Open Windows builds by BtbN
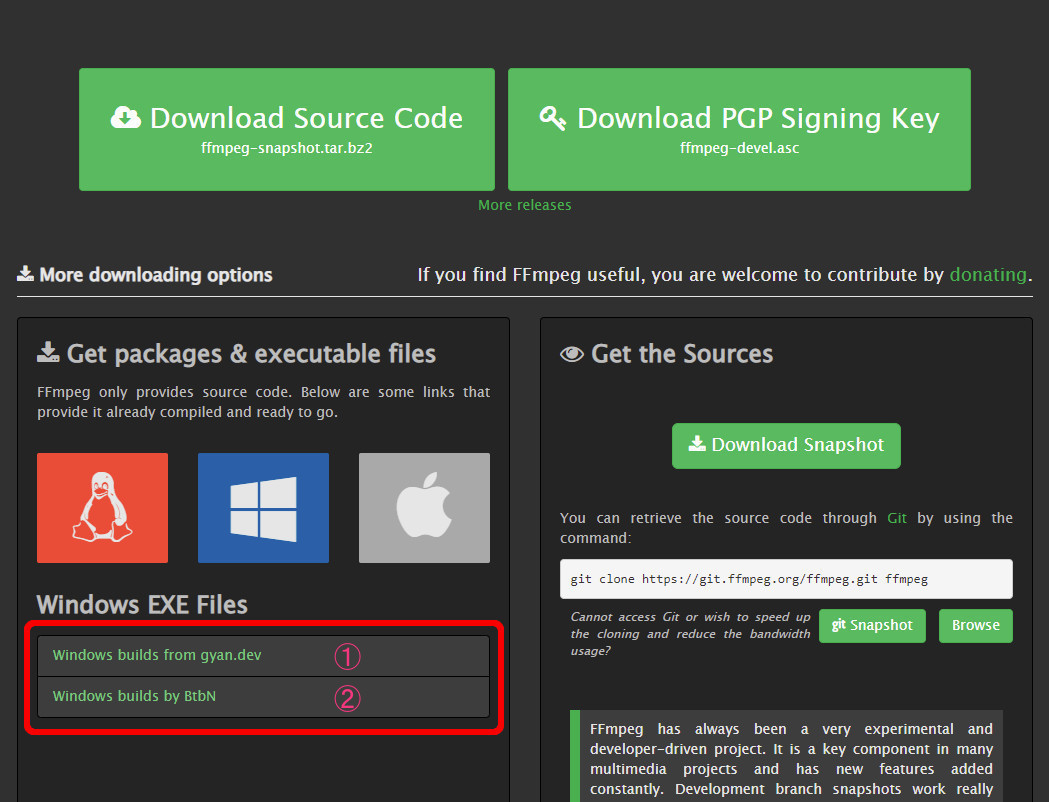The width and height of the screenshot is (1049, 802). point(134,696)
